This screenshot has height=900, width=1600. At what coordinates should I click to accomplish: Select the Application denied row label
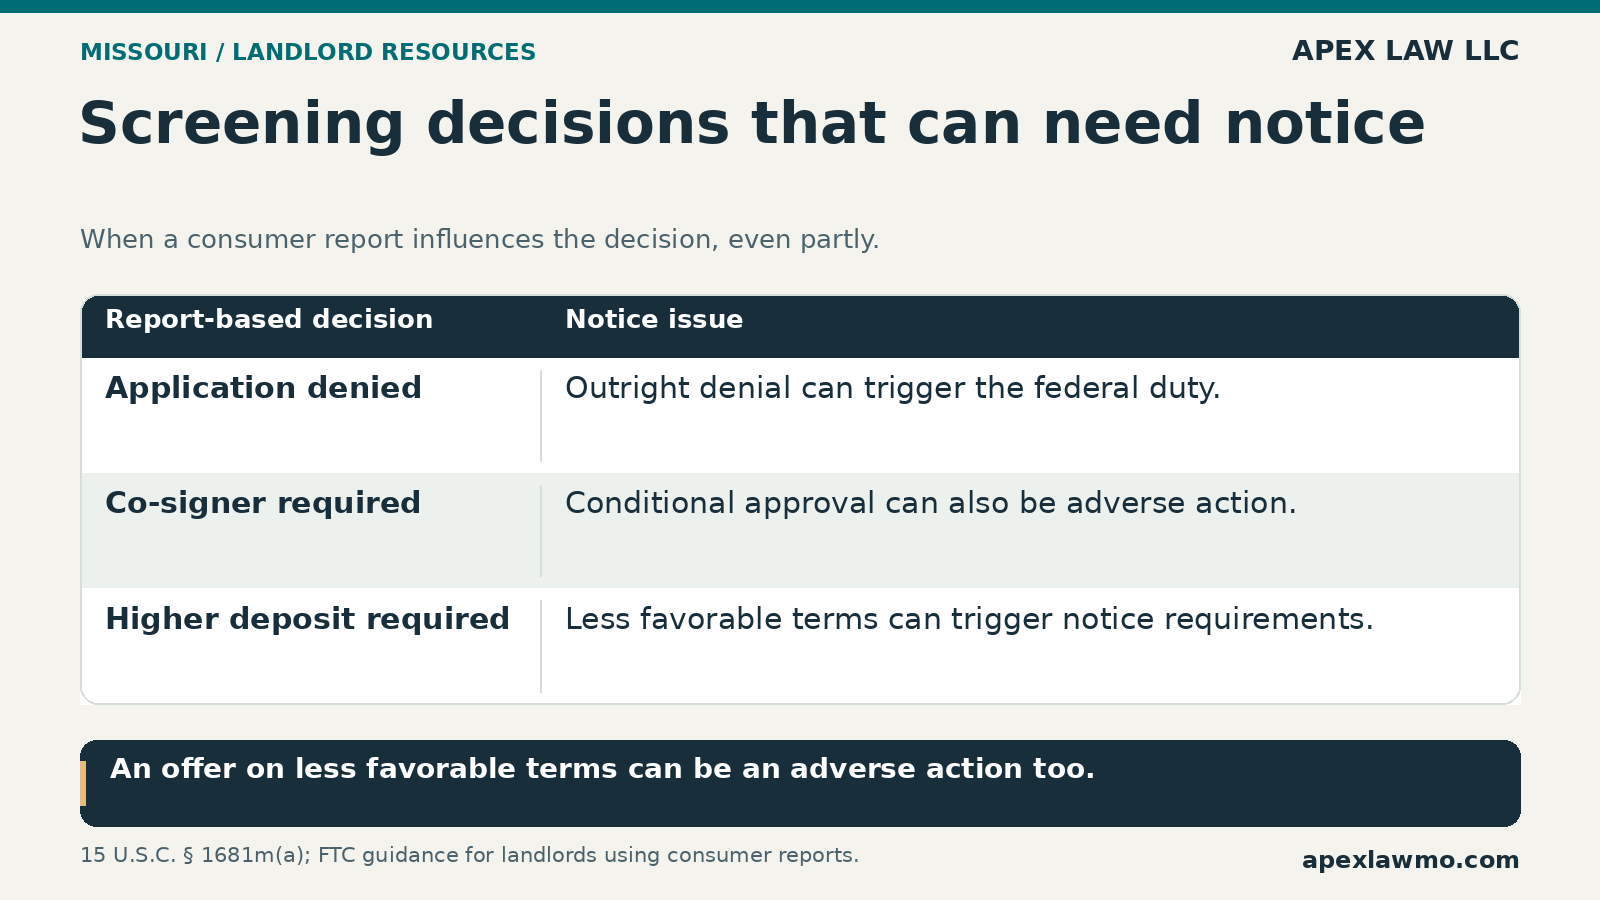(264, 388)
